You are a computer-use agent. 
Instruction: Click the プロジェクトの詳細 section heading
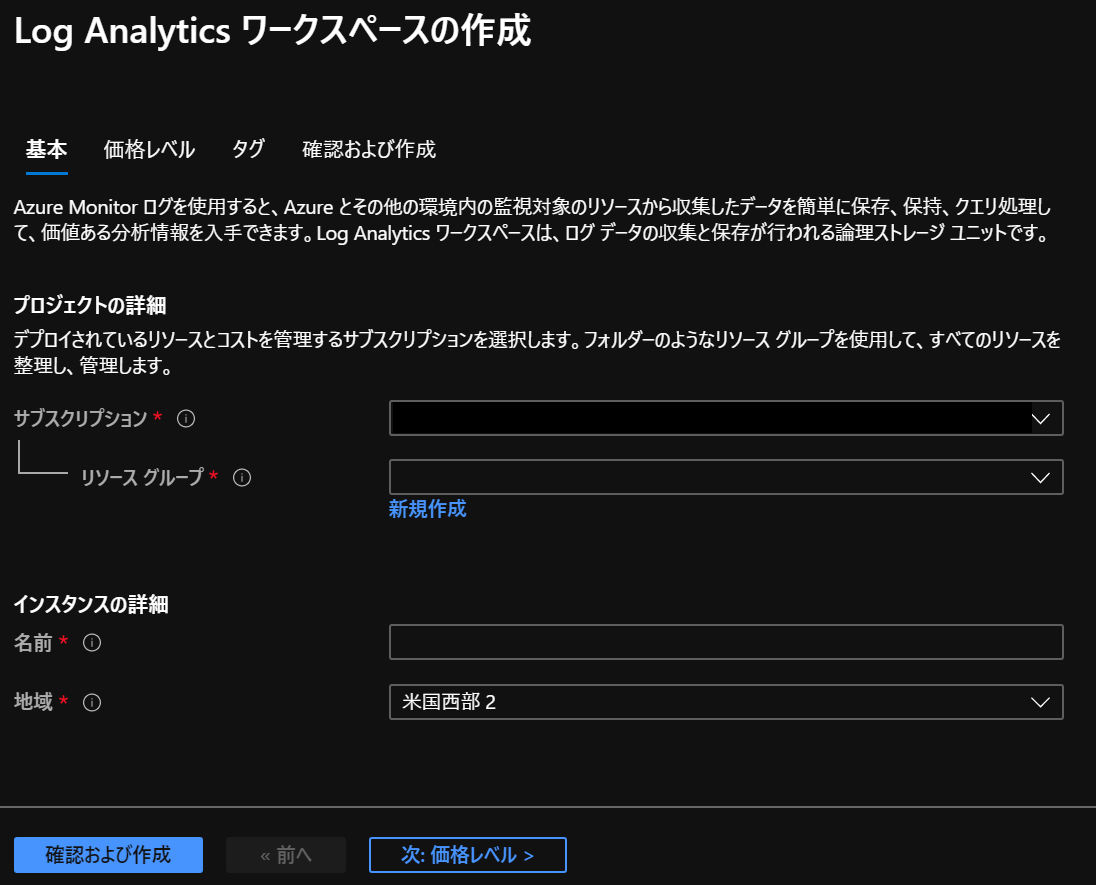point(90,305)
